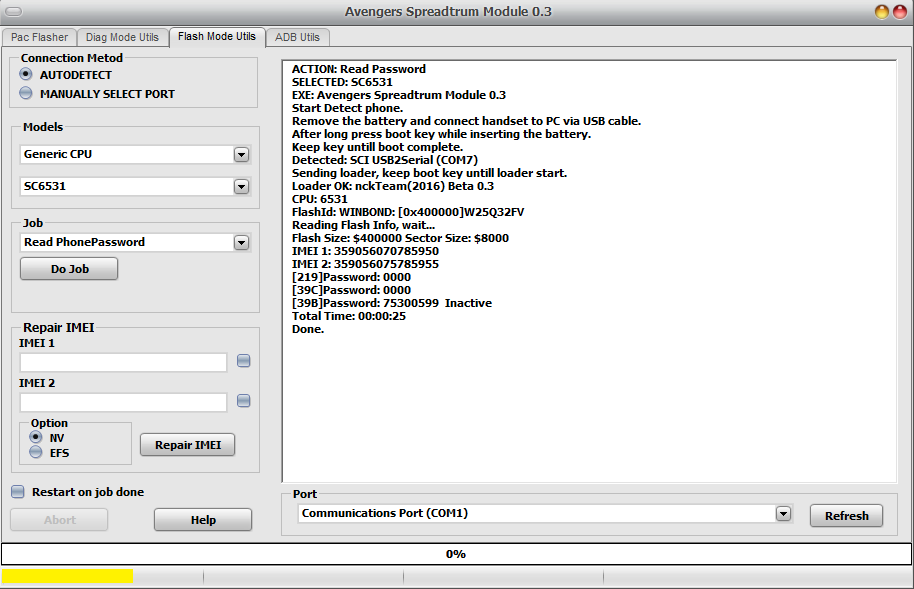The height and width of the screenshot is (589, 914).
Task: Open Help
Action: pos(203,520)
